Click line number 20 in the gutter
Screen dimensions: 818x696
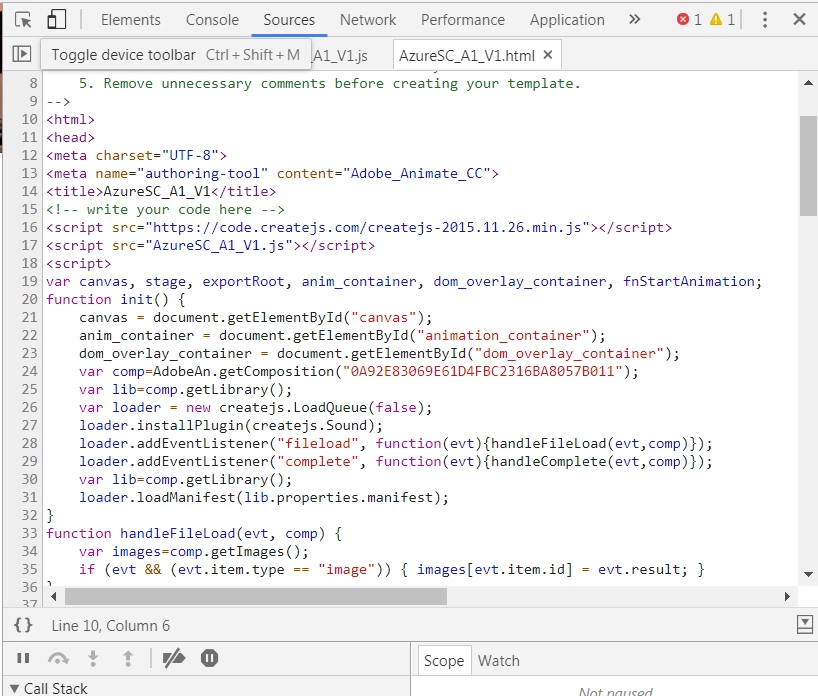[29, 299]
